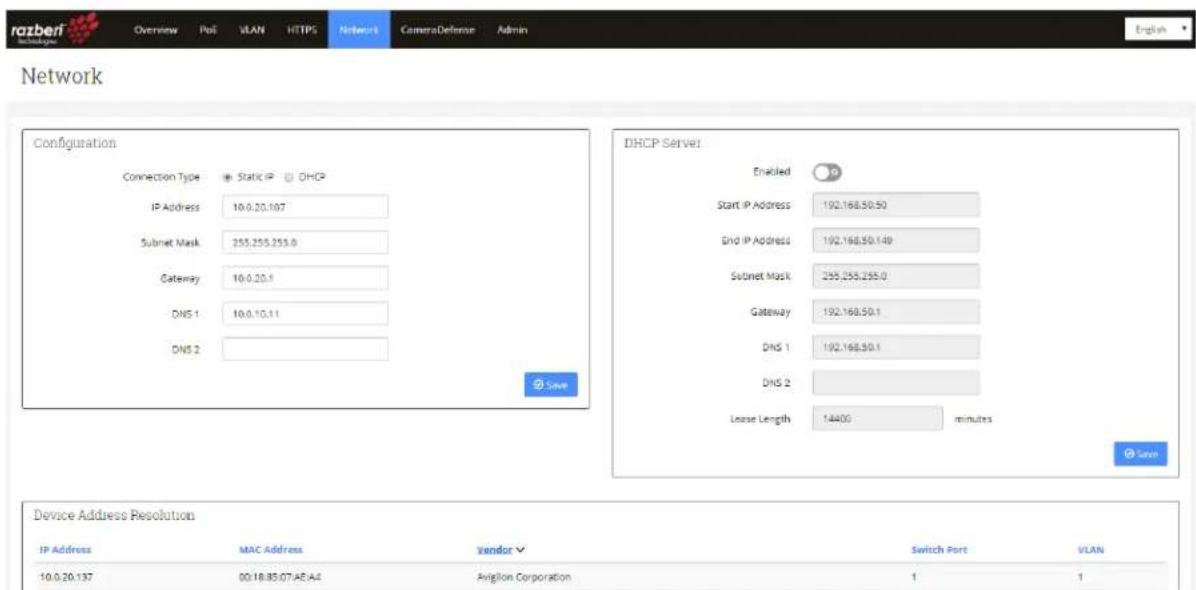1196x590 pixels.
Task: Click the Configuration Gateway field
Action: (x=305, y=278)
